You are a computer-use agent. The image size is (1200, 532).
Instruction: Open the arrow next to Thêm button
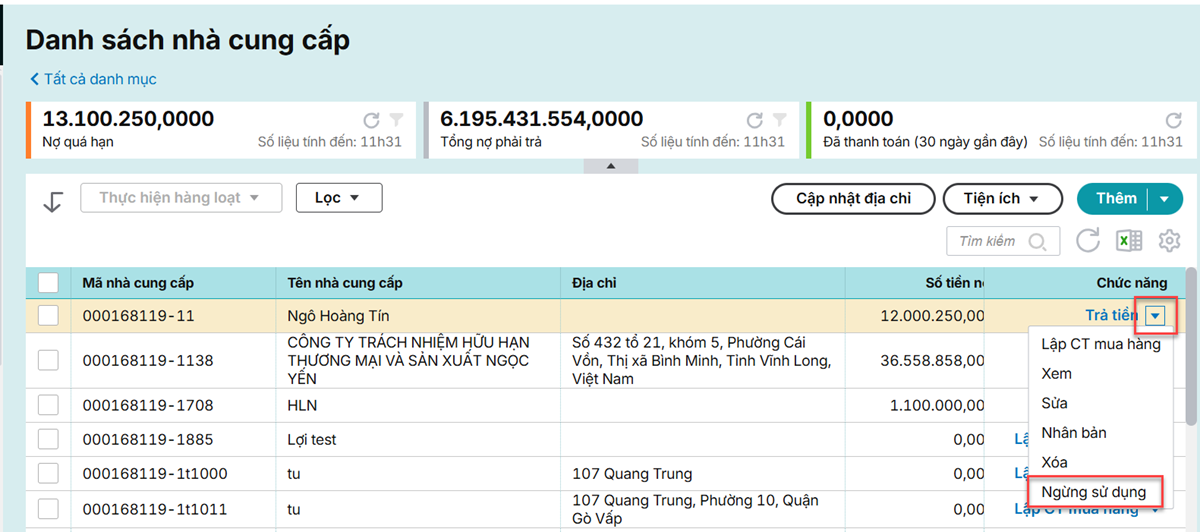1164,199
